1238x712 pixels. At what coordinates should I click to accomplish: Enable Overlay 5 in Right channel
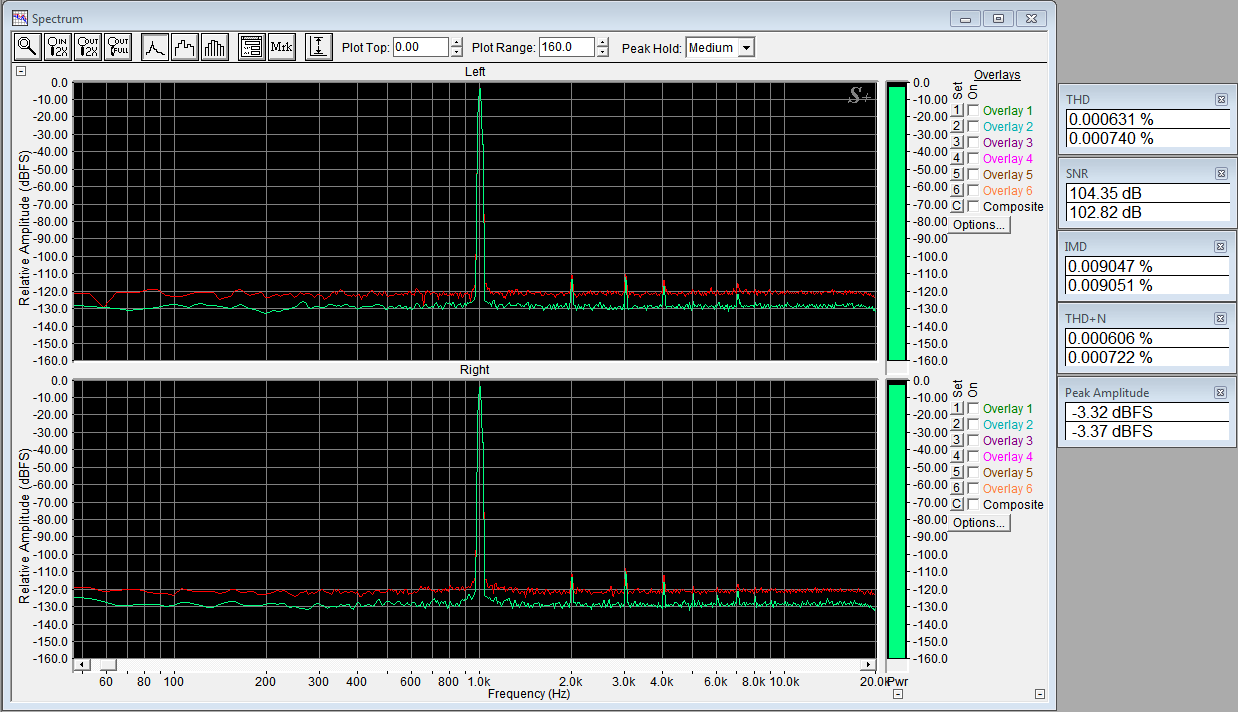click(x=973, y=473)
